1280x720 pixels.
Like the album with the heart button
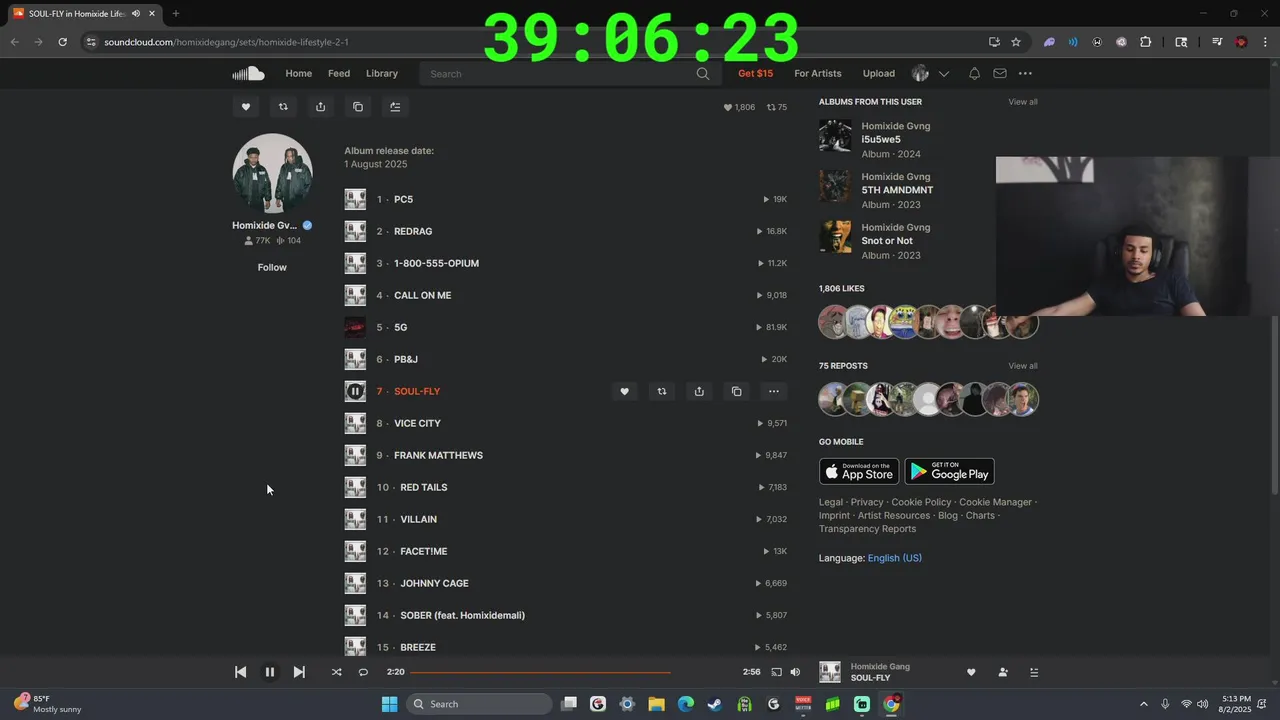click(x=246, y=107)
